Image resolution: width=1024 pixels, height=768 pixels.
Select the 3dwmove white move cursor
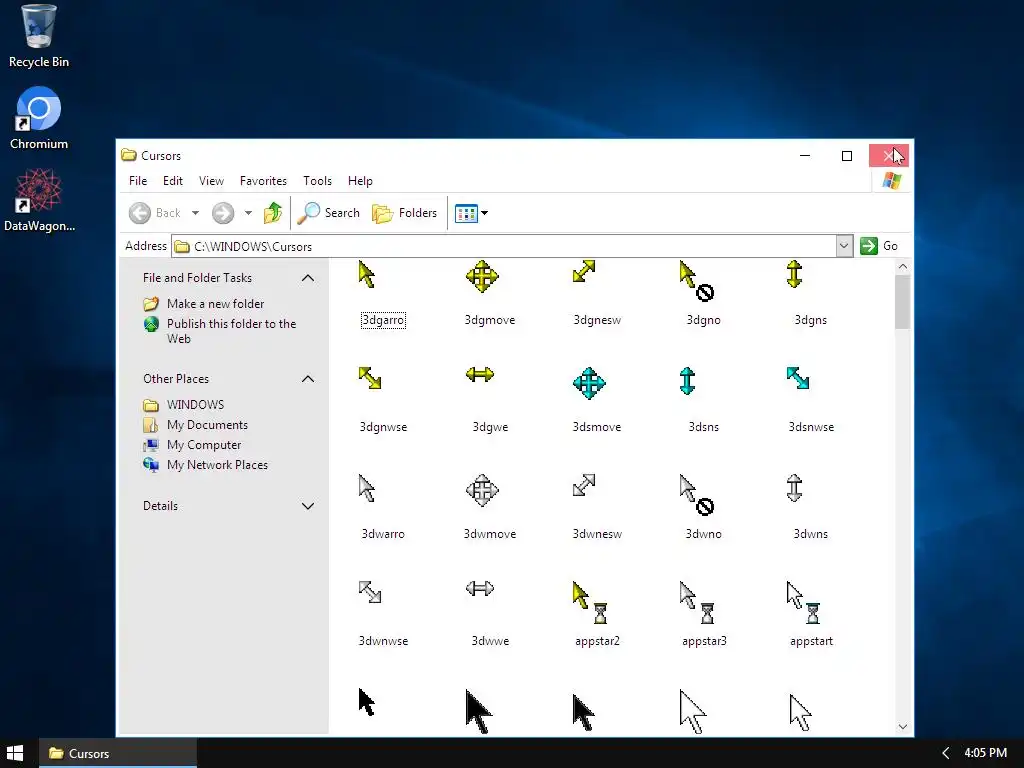tap(482, 490)
